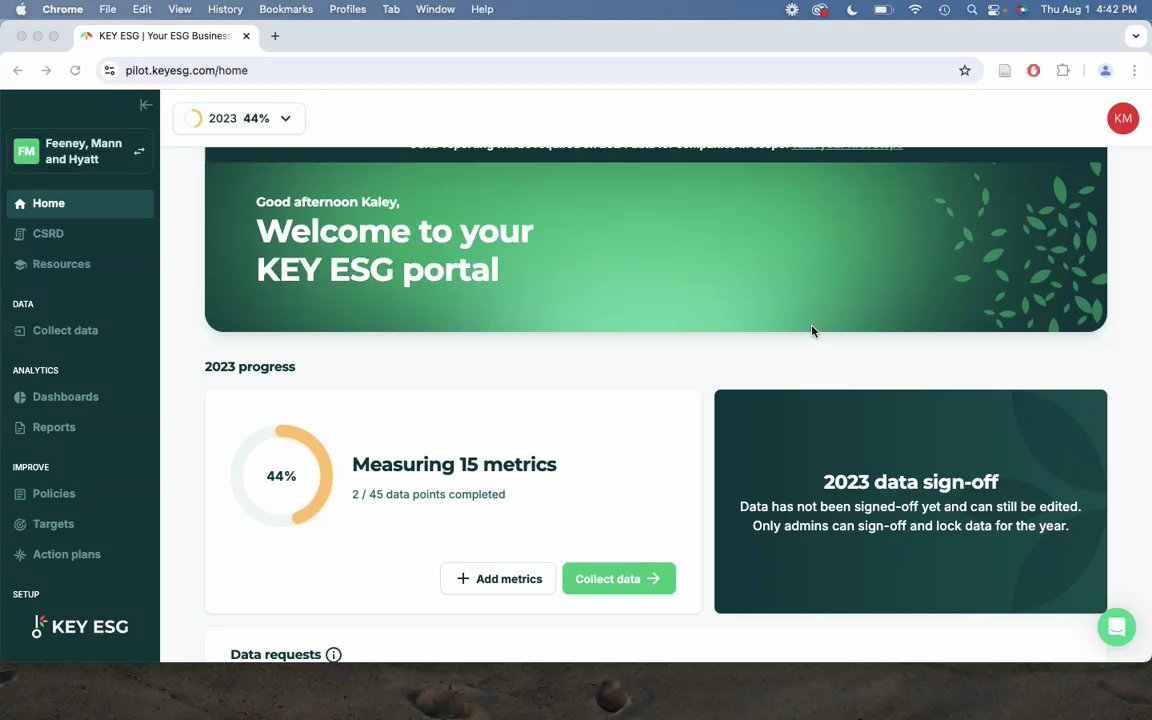Open Resources in the sidebar
This screenshot has width=1152, height=720.
click(x=80, y=264)
